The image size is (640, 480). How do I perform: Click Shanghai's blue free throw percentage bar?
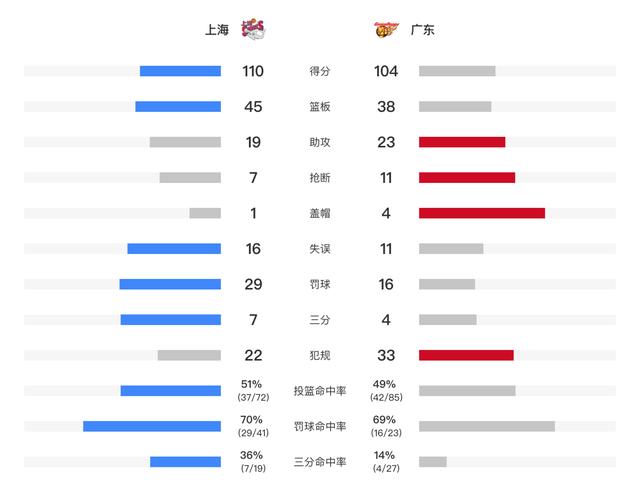[x=152, y=426]
